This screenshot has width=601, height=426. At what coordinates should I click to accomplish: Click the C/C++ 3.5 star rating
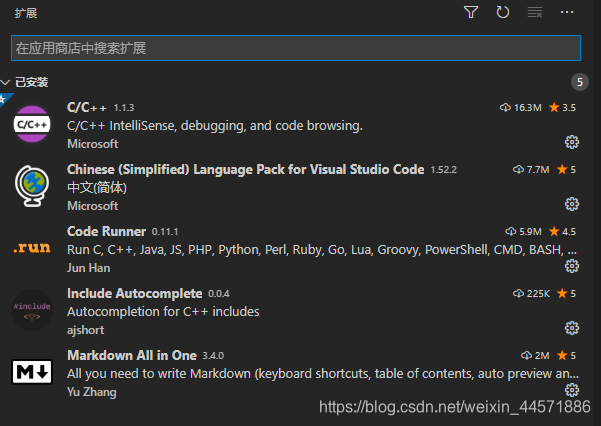562,108
